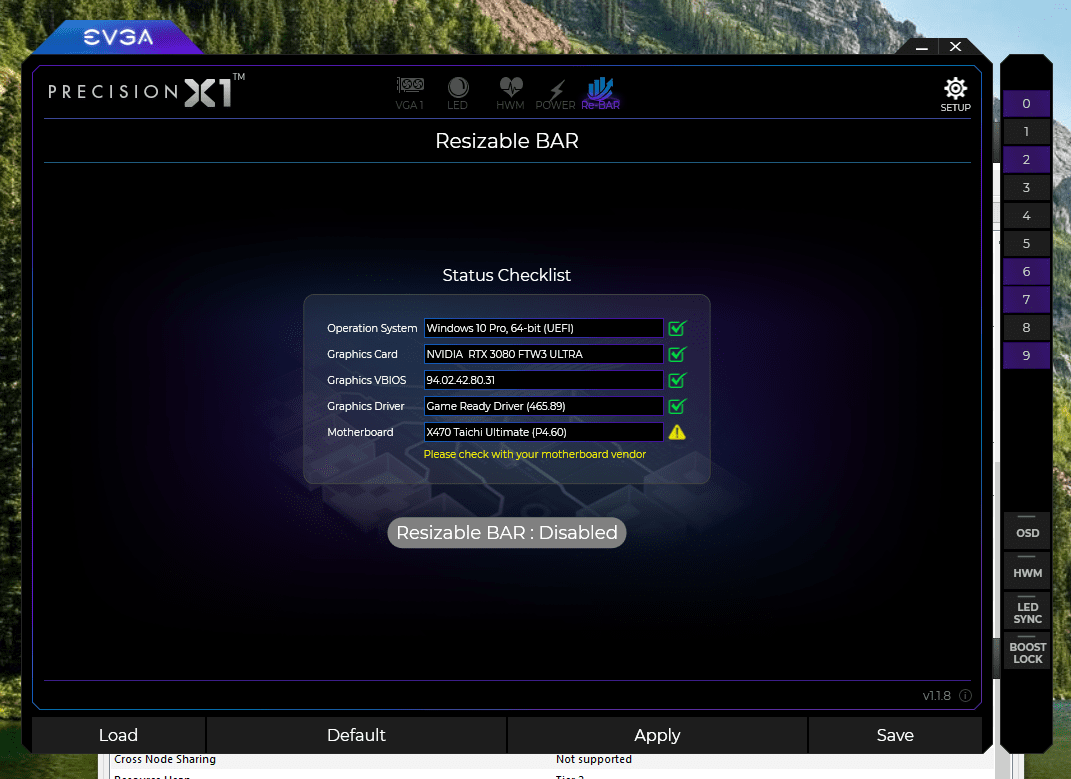Click the Save button
Viewport: 1071px width, 779px height.
tap(895, 735)
